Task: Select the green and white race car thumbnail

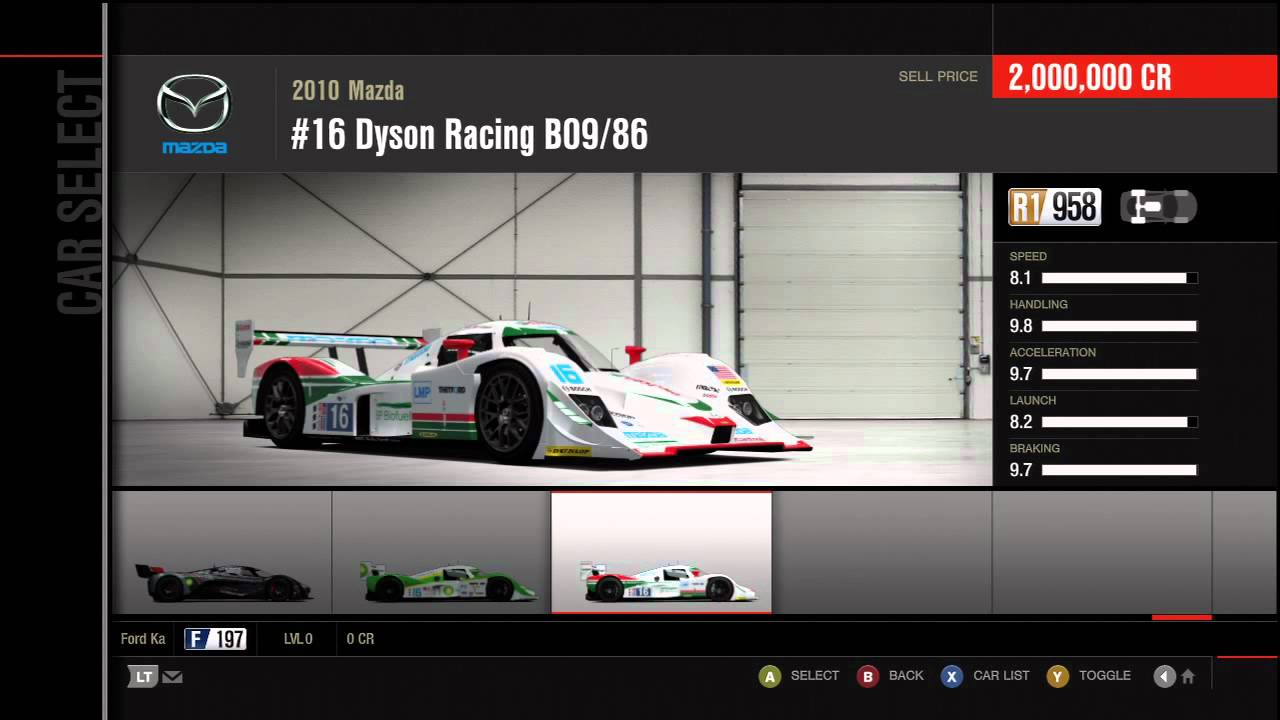Action: tap(441, 552)
